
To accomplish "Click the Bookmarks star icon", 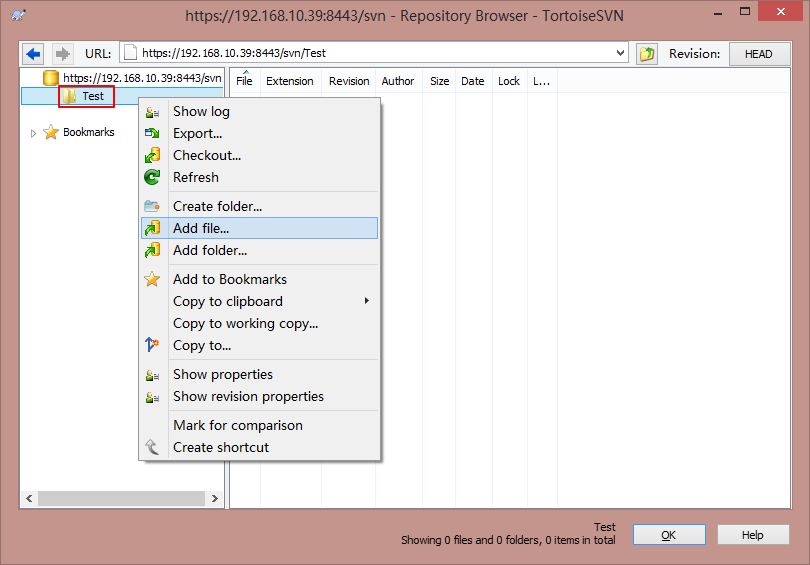I will pos(51,132).
